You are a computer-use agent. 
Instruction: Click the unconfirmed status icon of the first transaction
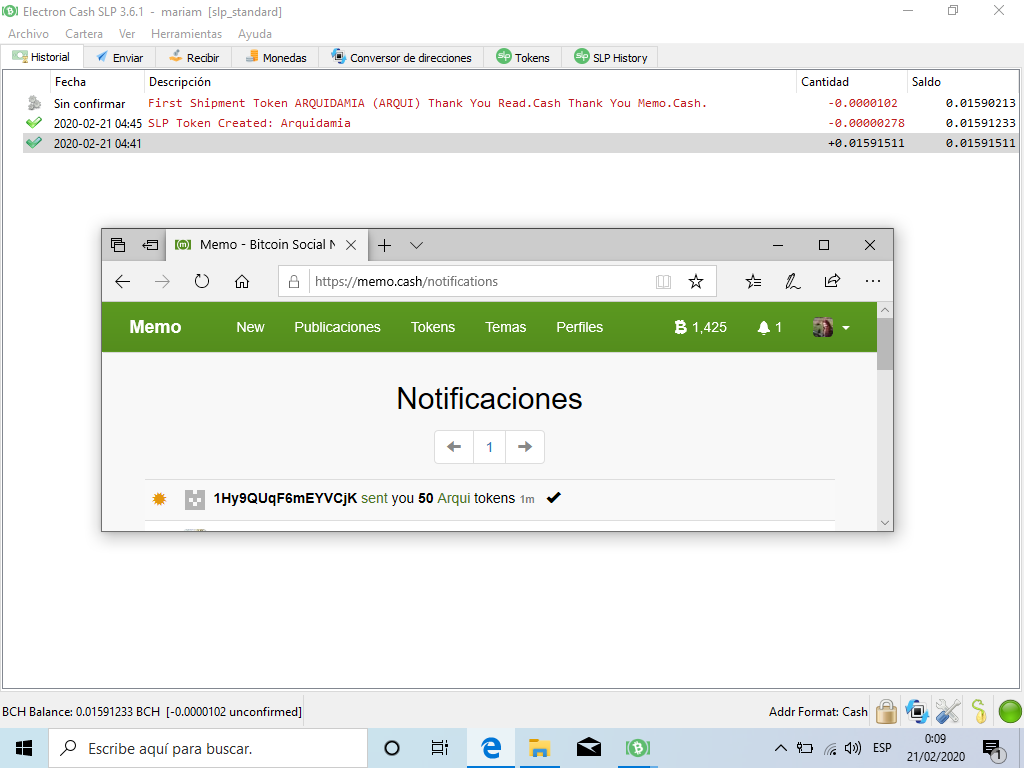[34, 103]
